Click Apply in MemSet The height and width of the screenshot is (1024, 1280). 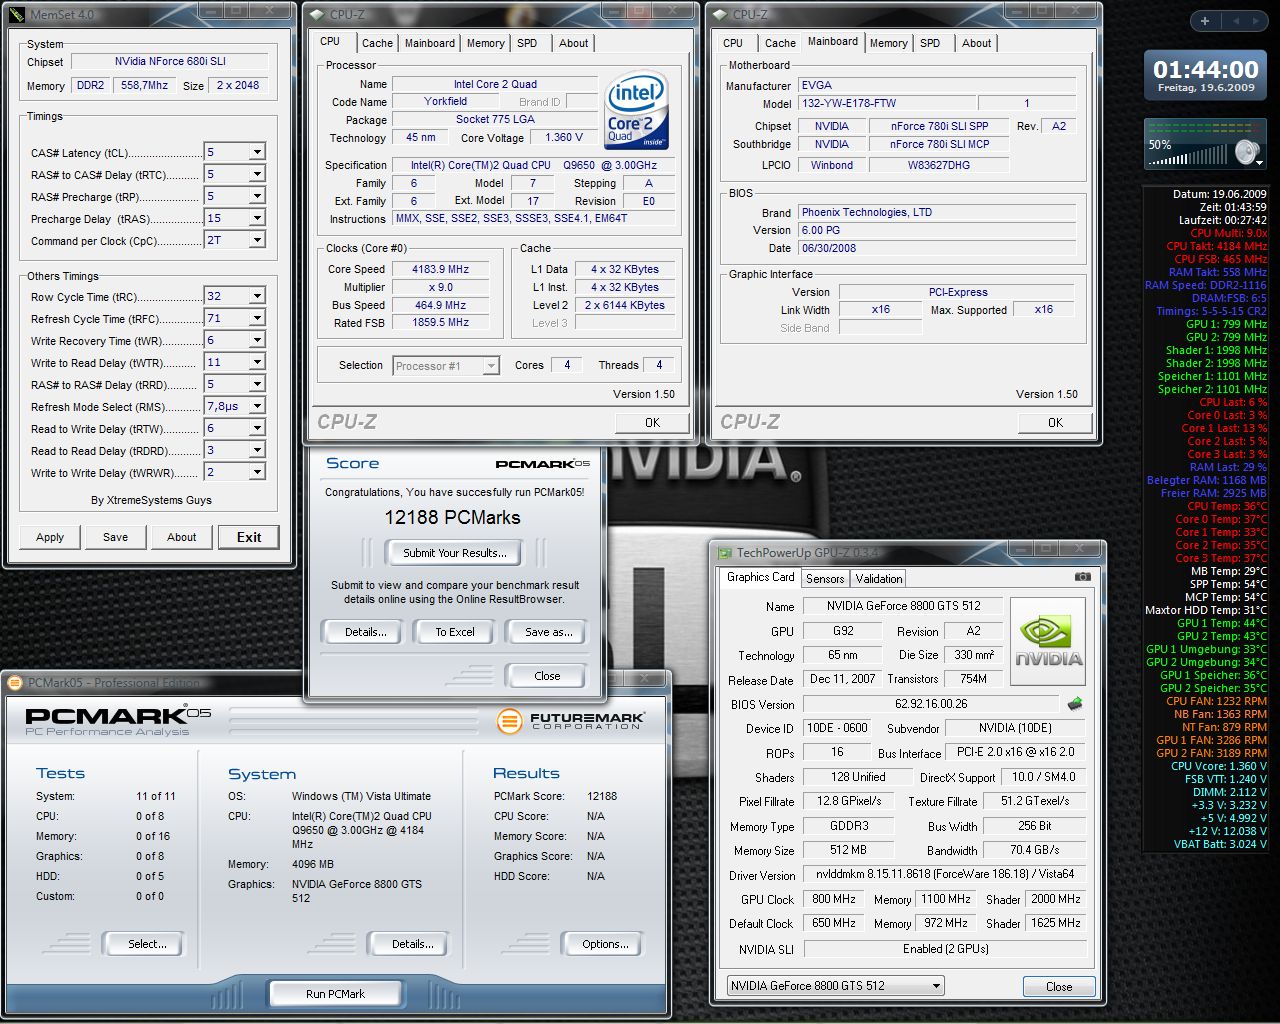[50, 537]
